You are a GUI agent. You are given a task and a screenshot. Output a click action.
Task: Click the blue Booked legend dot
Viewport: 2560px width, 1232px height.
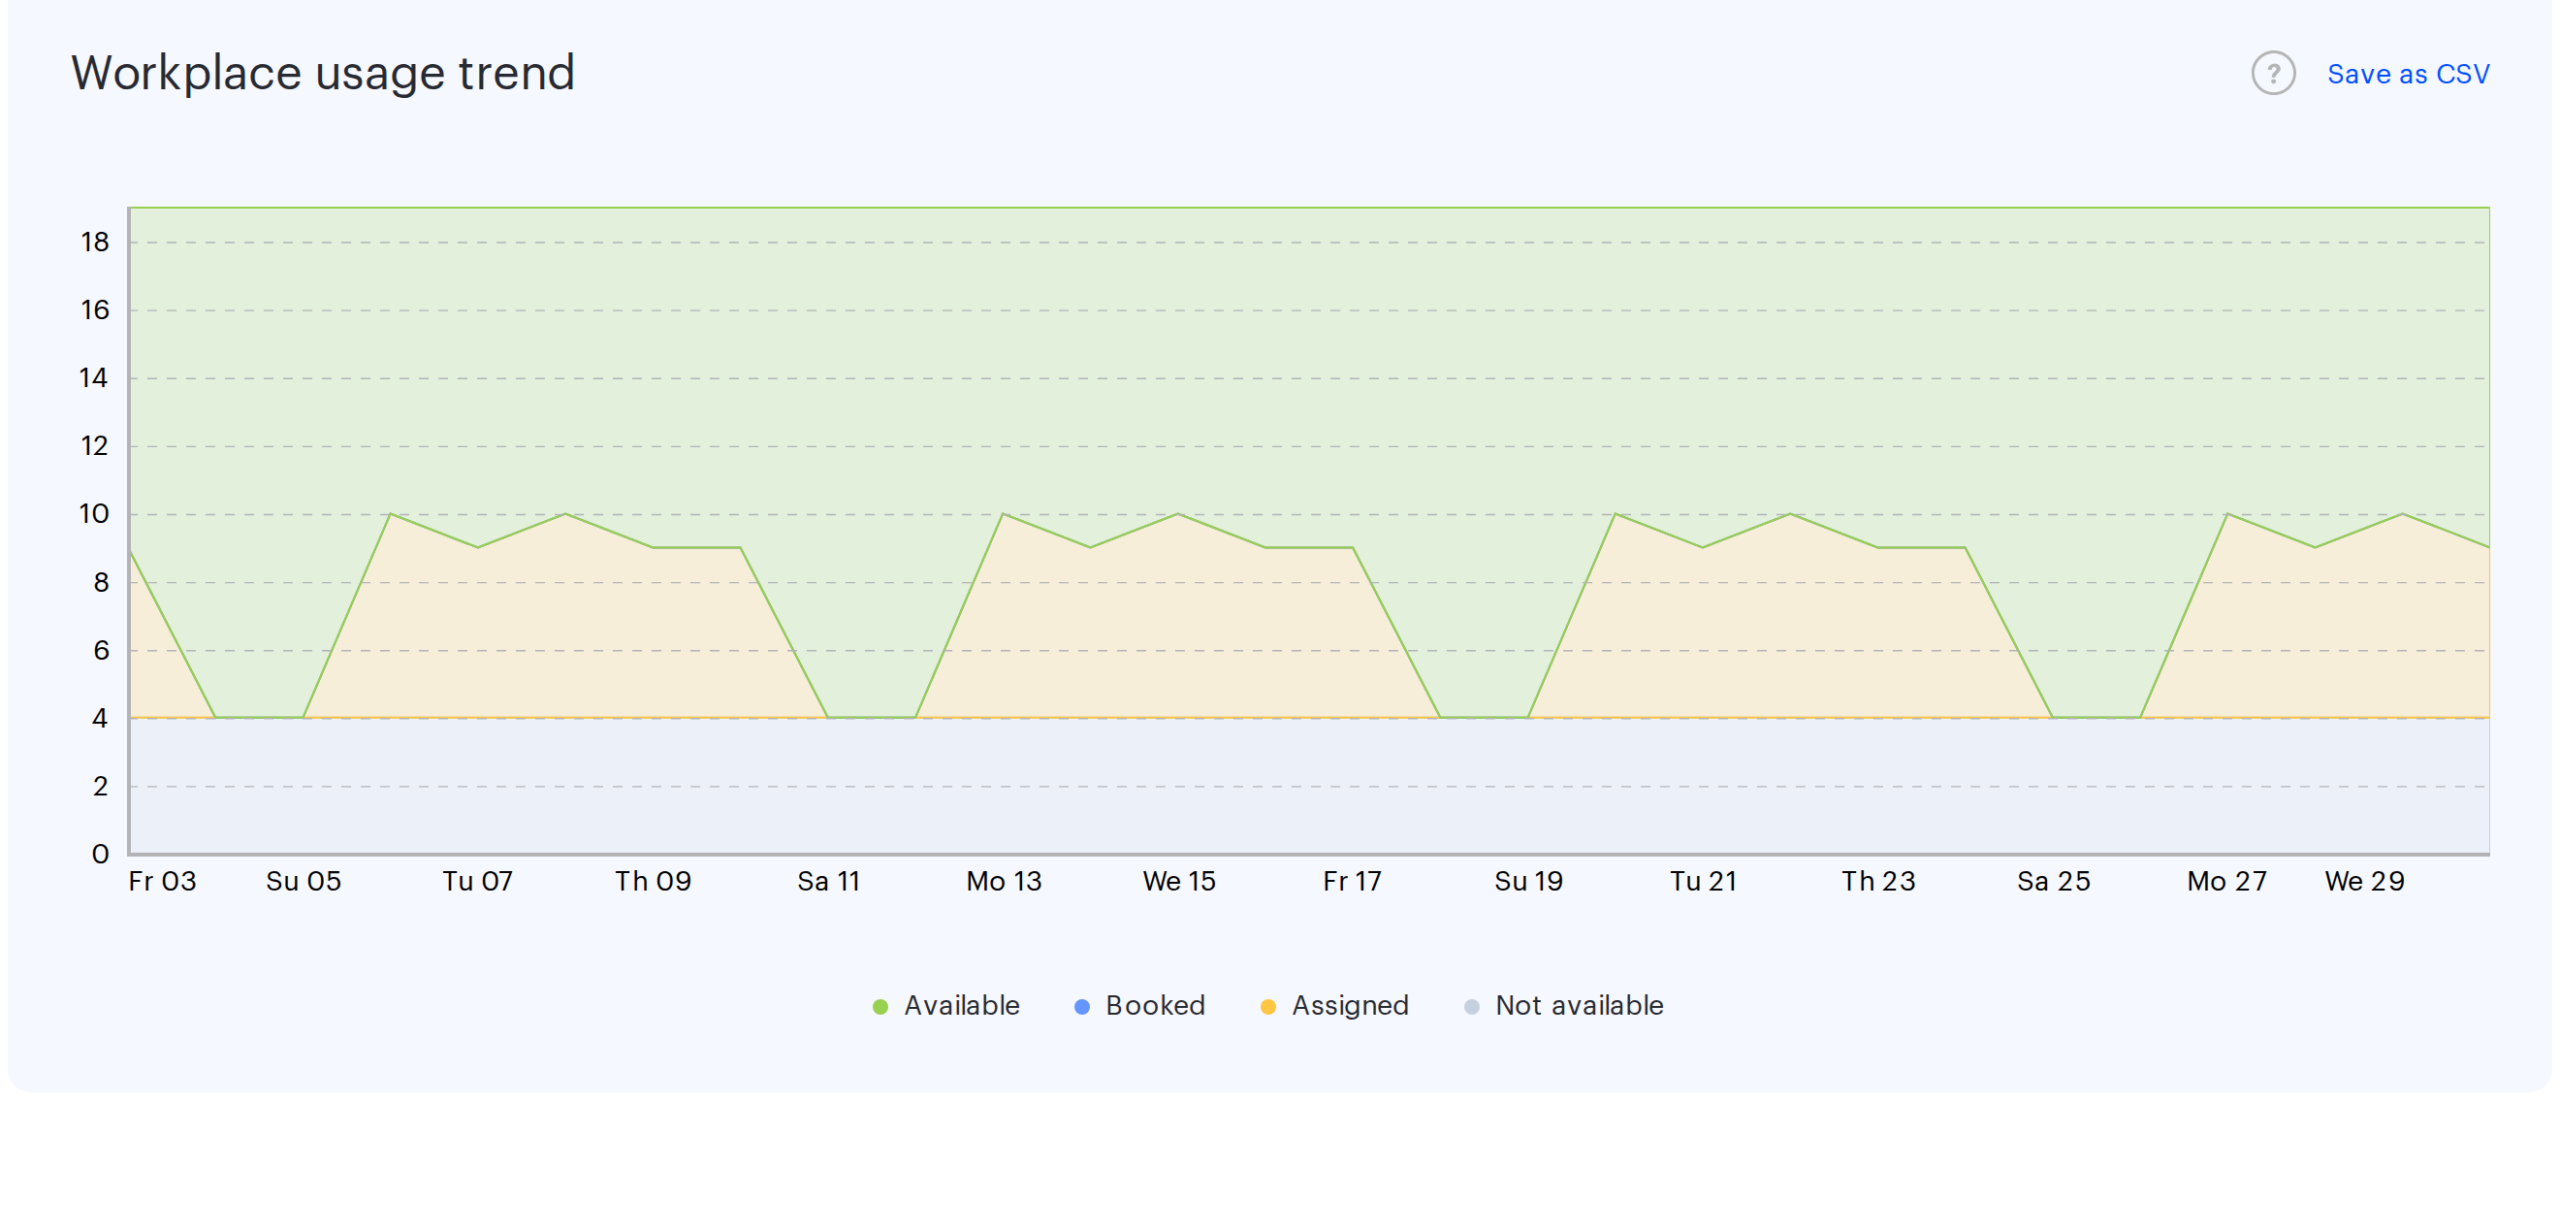[1081, 1006]
